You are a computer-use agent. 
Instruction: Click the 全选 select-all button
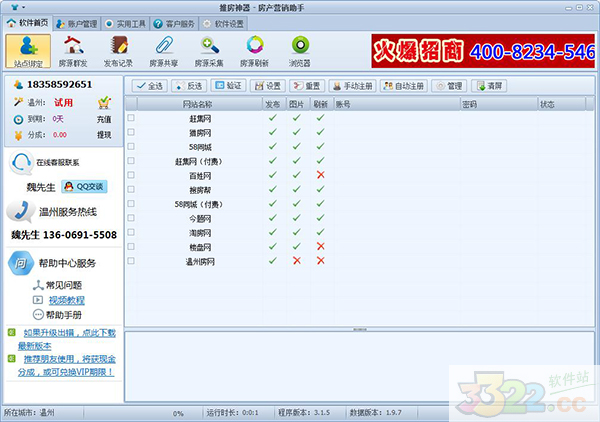click(x=150, y=86)
